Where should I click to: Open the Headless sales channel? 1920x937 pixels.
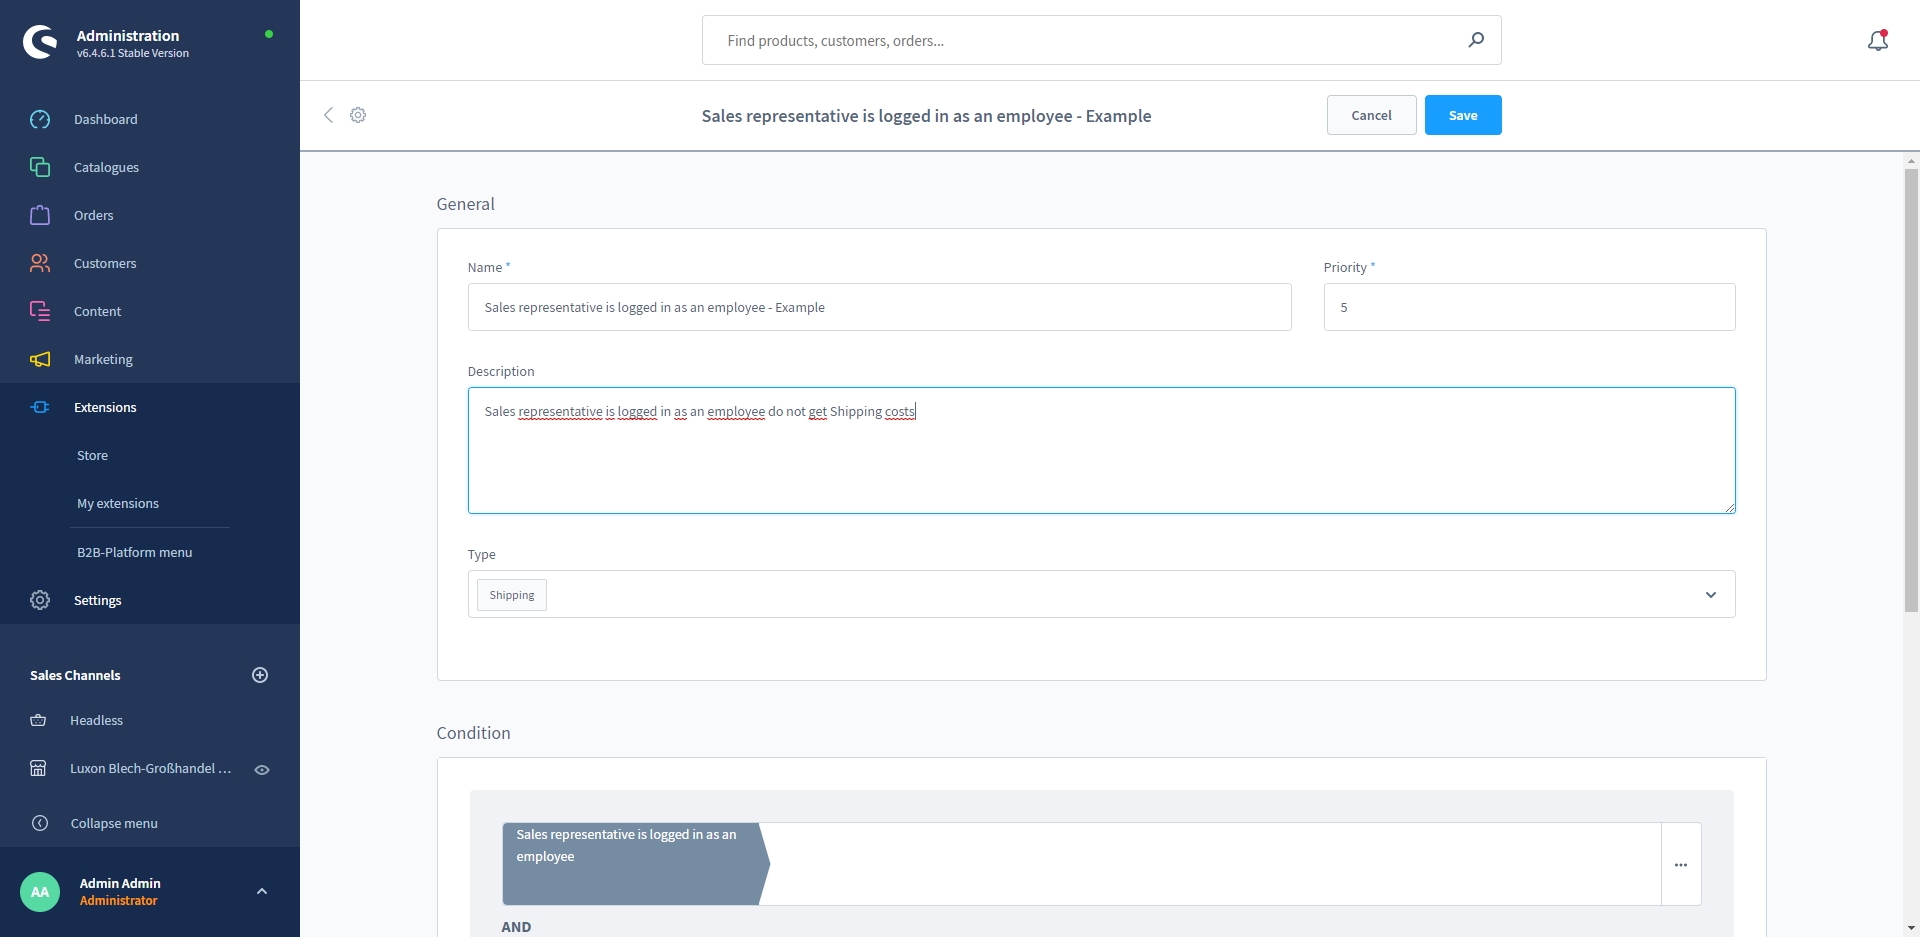click(x=96, y=720)
